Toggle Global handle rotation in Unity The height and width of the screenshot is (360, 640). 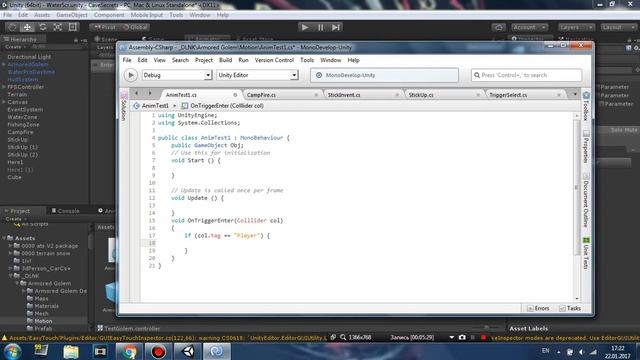(135, 27)
